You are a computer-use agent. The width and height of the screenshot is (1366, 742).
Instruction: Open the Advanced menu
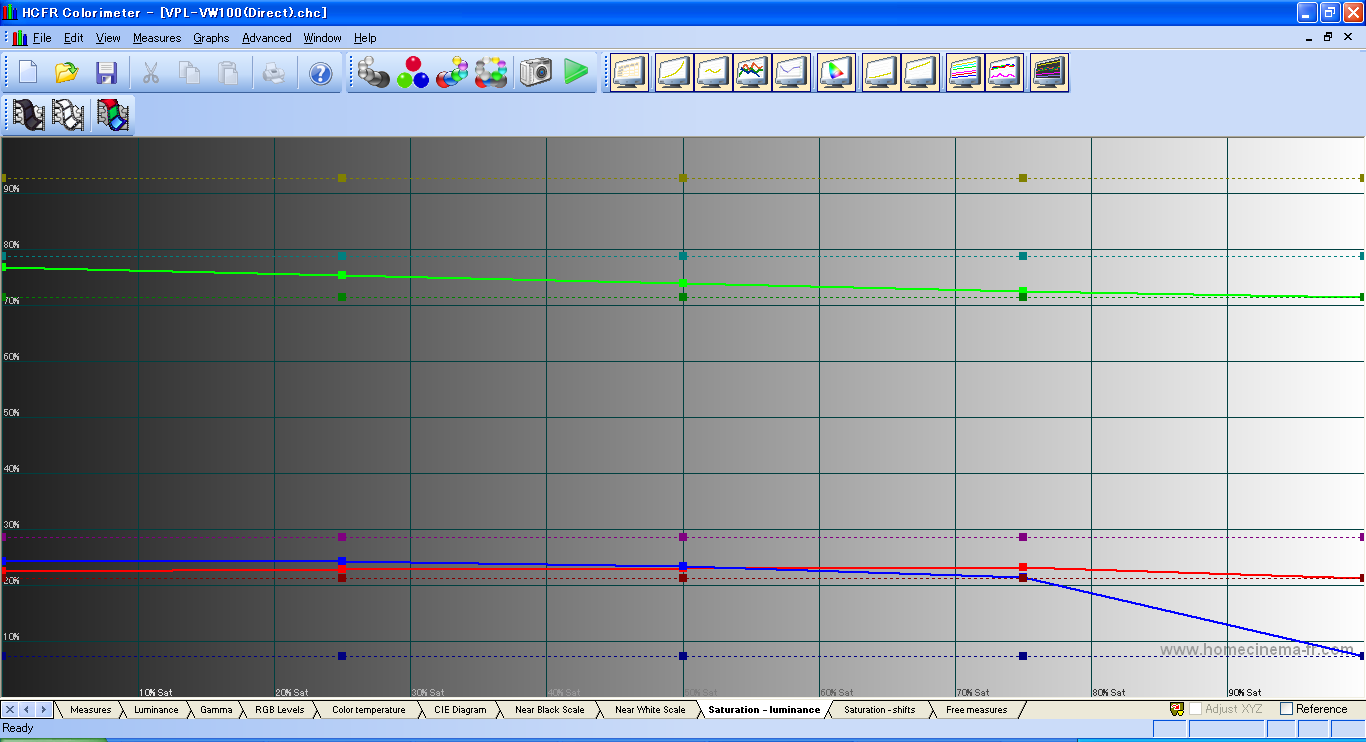point(267,38)
